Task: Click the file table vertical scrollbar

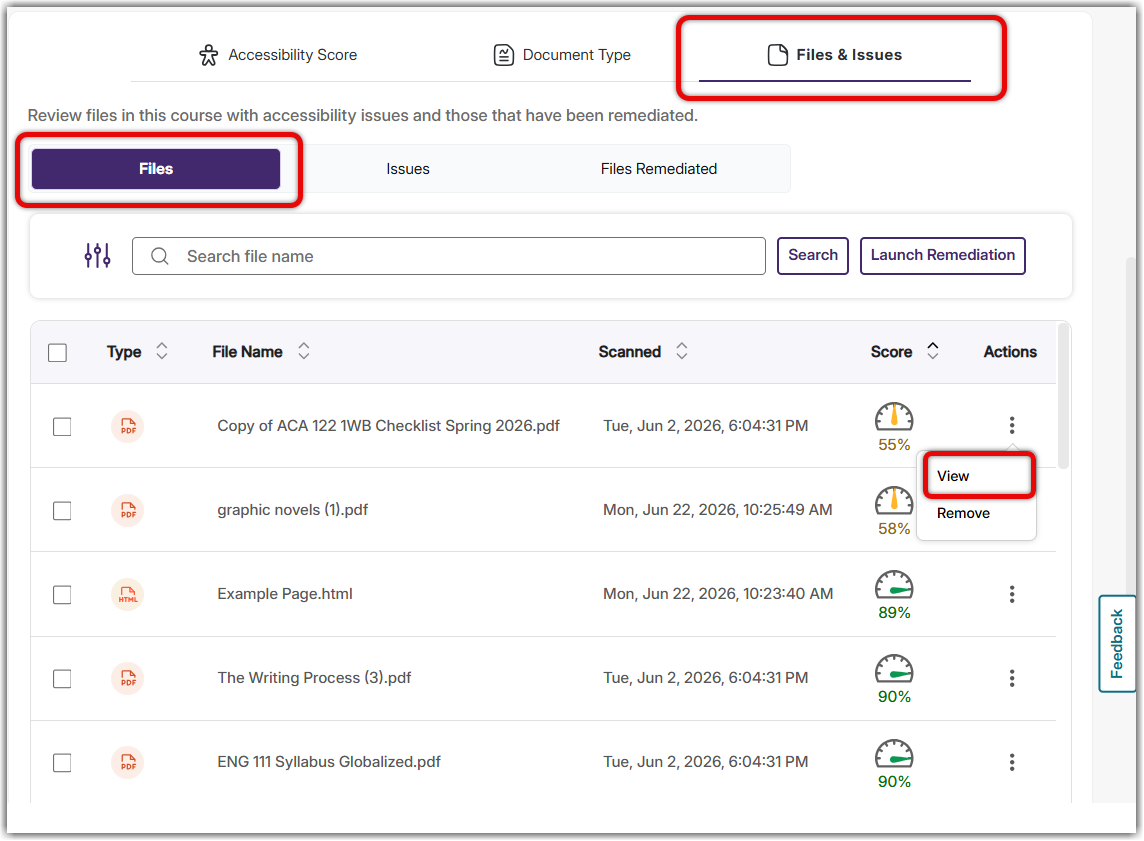Action: (1064, 398)
